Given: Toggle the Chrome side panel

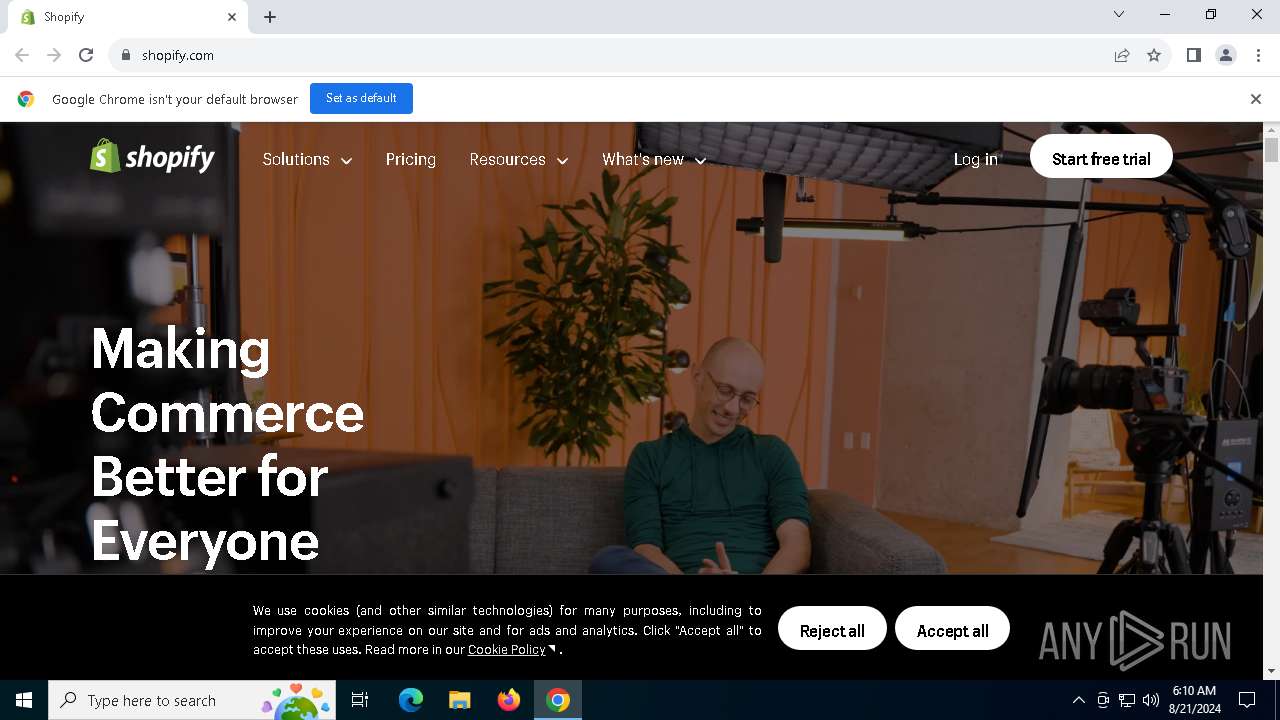Looking at the screenshot, I should coord(1193,55).
